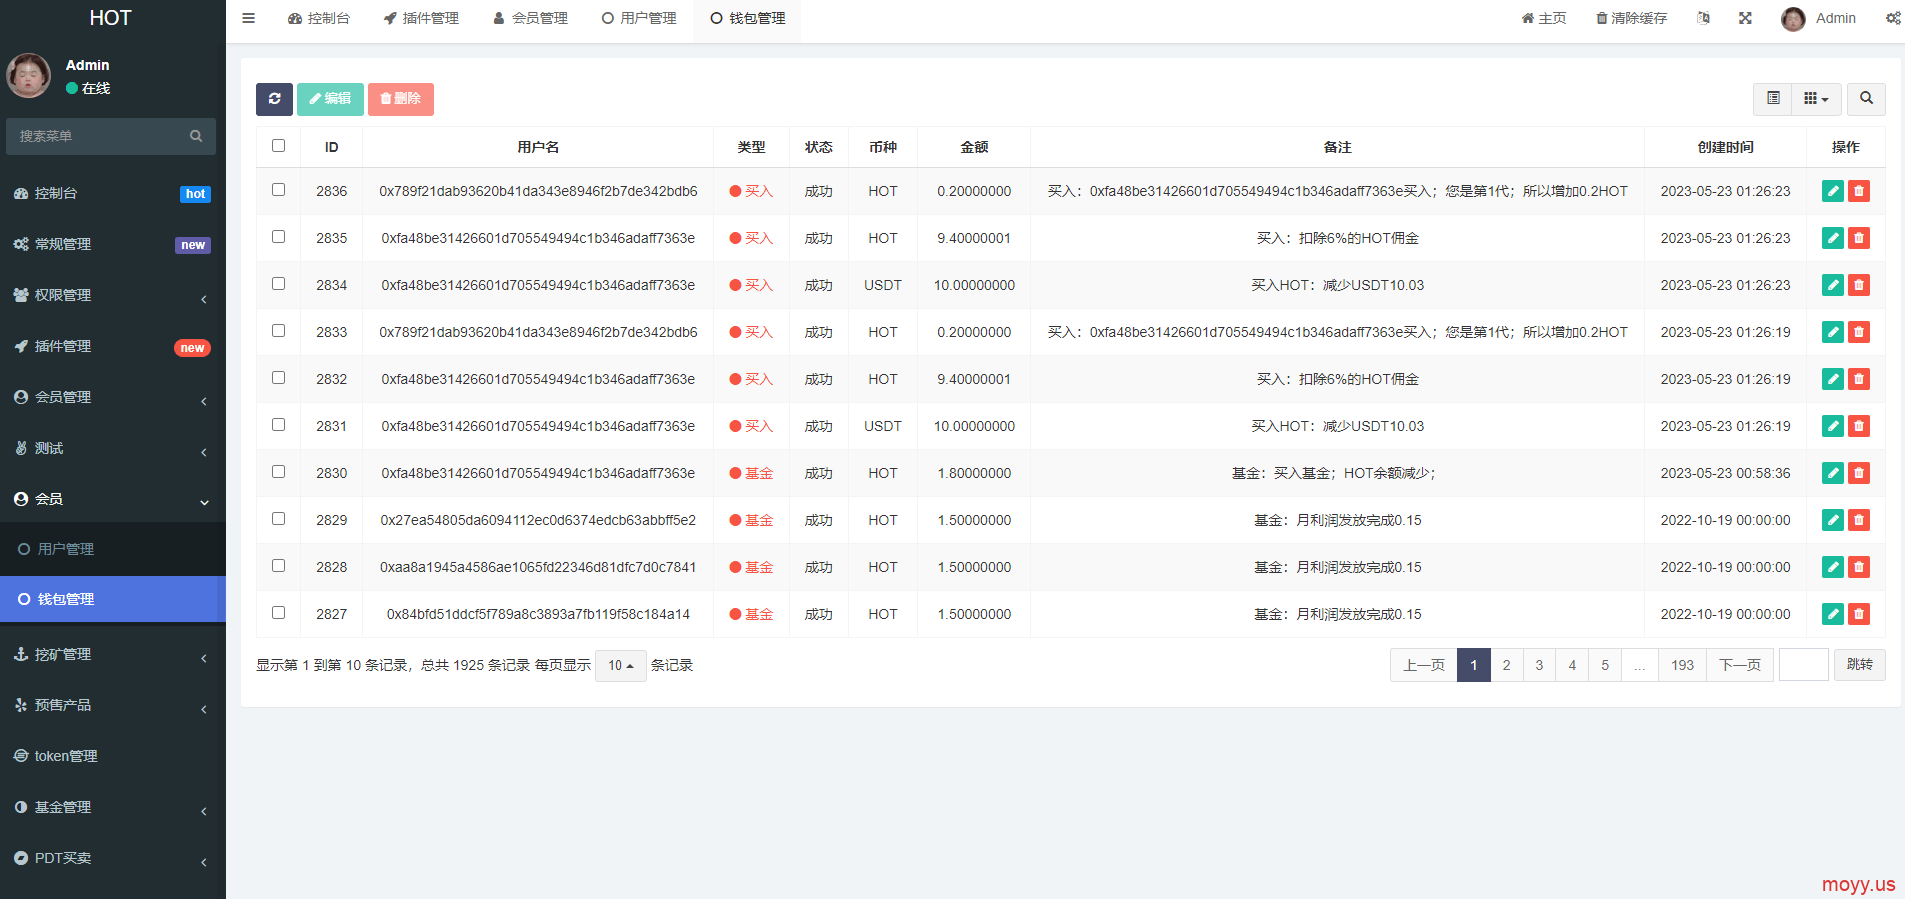Viewport: 1905px width, 899px height.
Task: Expand the 挖矿管理 sidebar menu
Action: [x=112, y=654]
